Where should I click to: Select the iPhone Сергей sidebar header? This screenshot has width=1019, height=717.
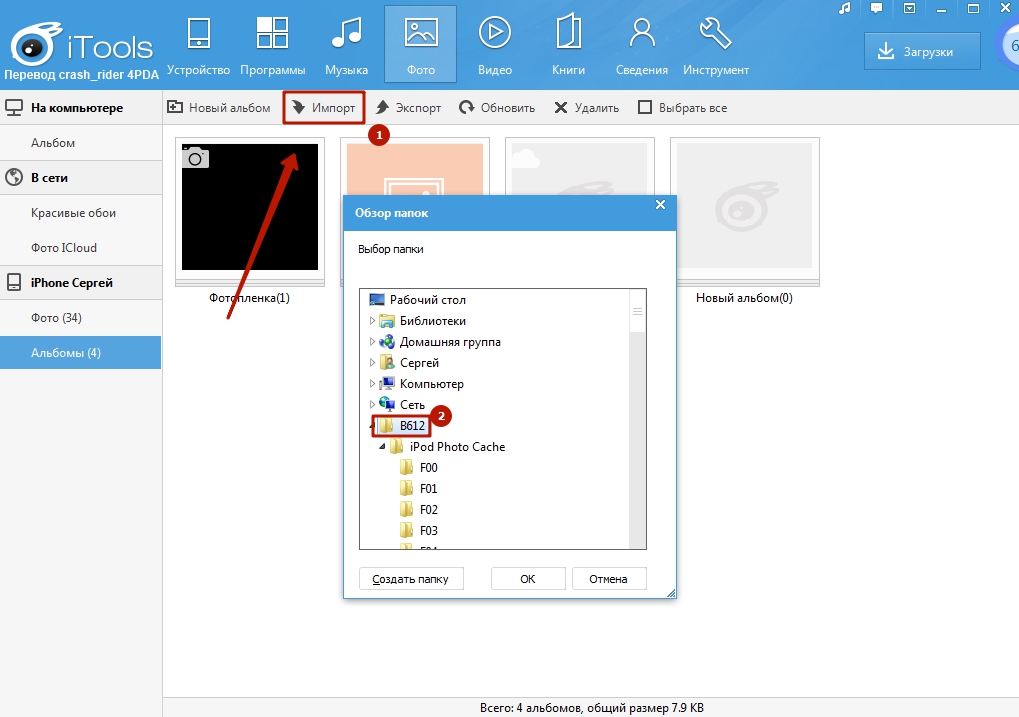pos(81,283)
